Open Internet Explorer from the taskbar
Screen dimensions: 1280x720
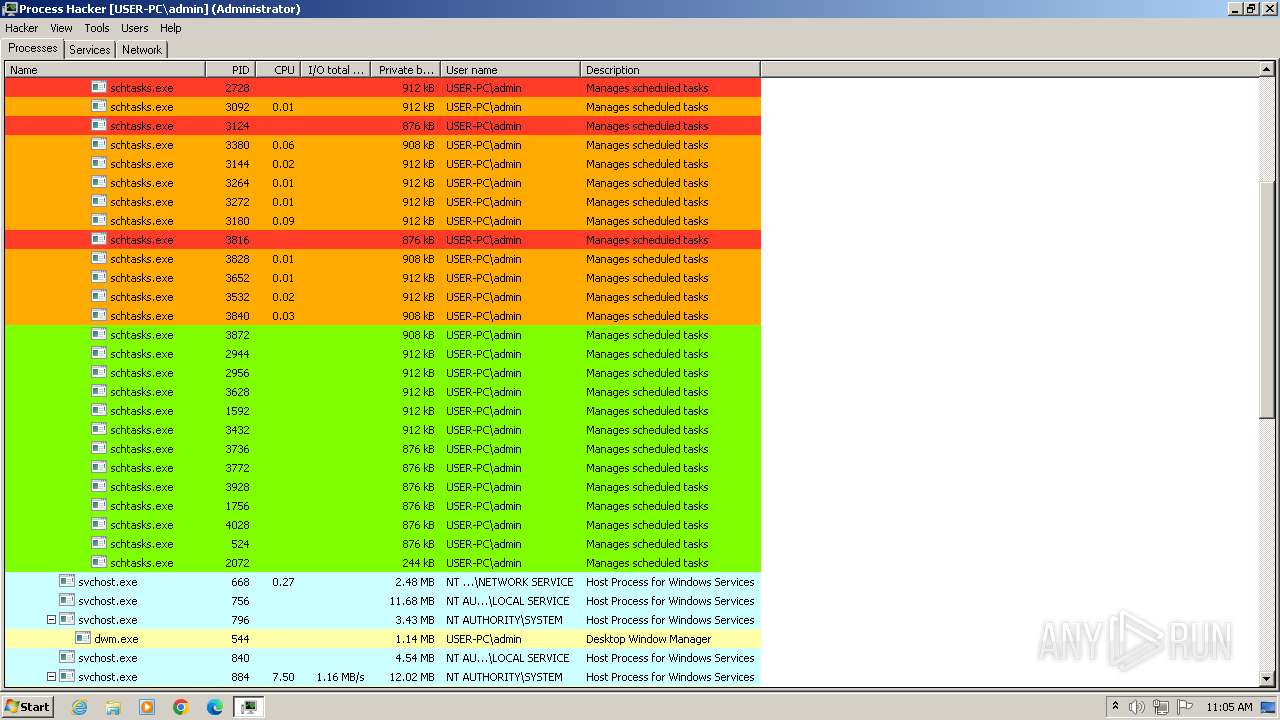(79, 707)
